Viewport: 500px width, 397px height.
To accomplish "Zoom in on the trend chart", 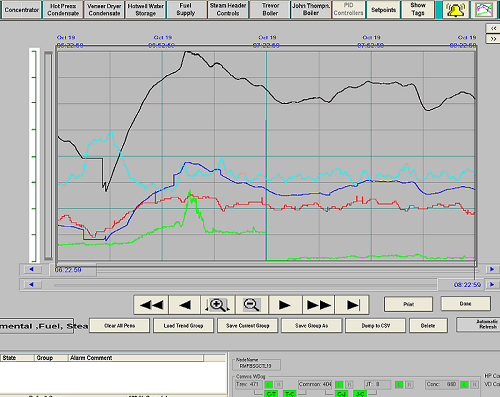I will point(218,305).
